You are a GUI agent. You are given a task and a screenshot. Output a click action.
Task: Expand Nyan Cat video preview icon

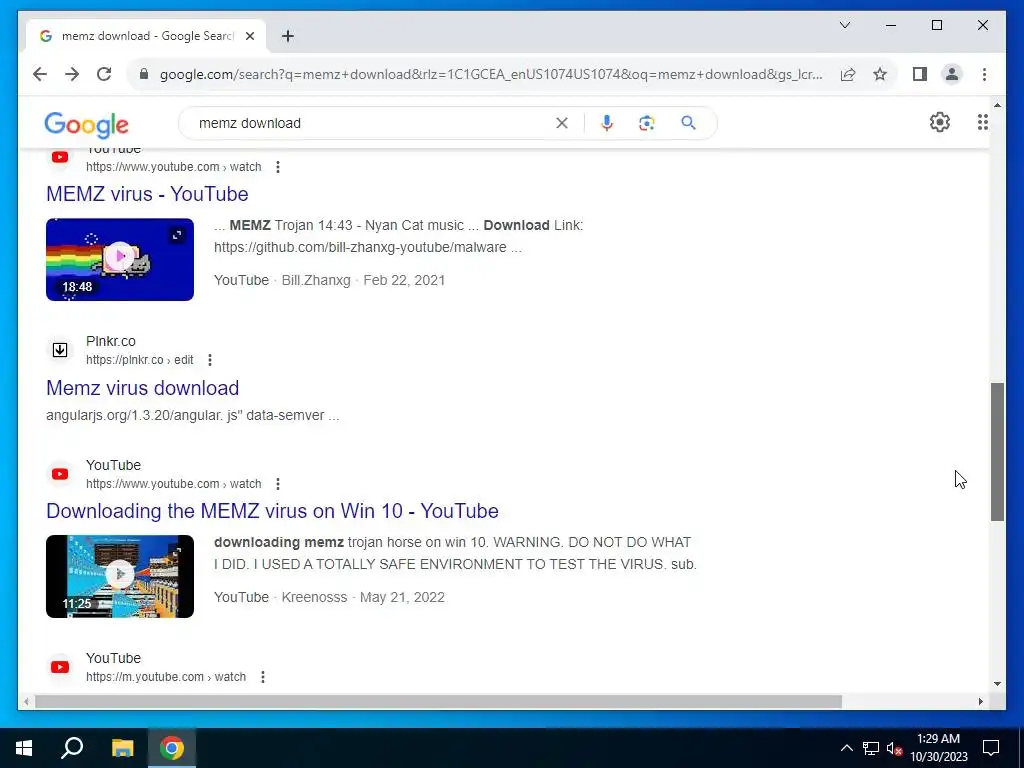(x=177, y=235)
